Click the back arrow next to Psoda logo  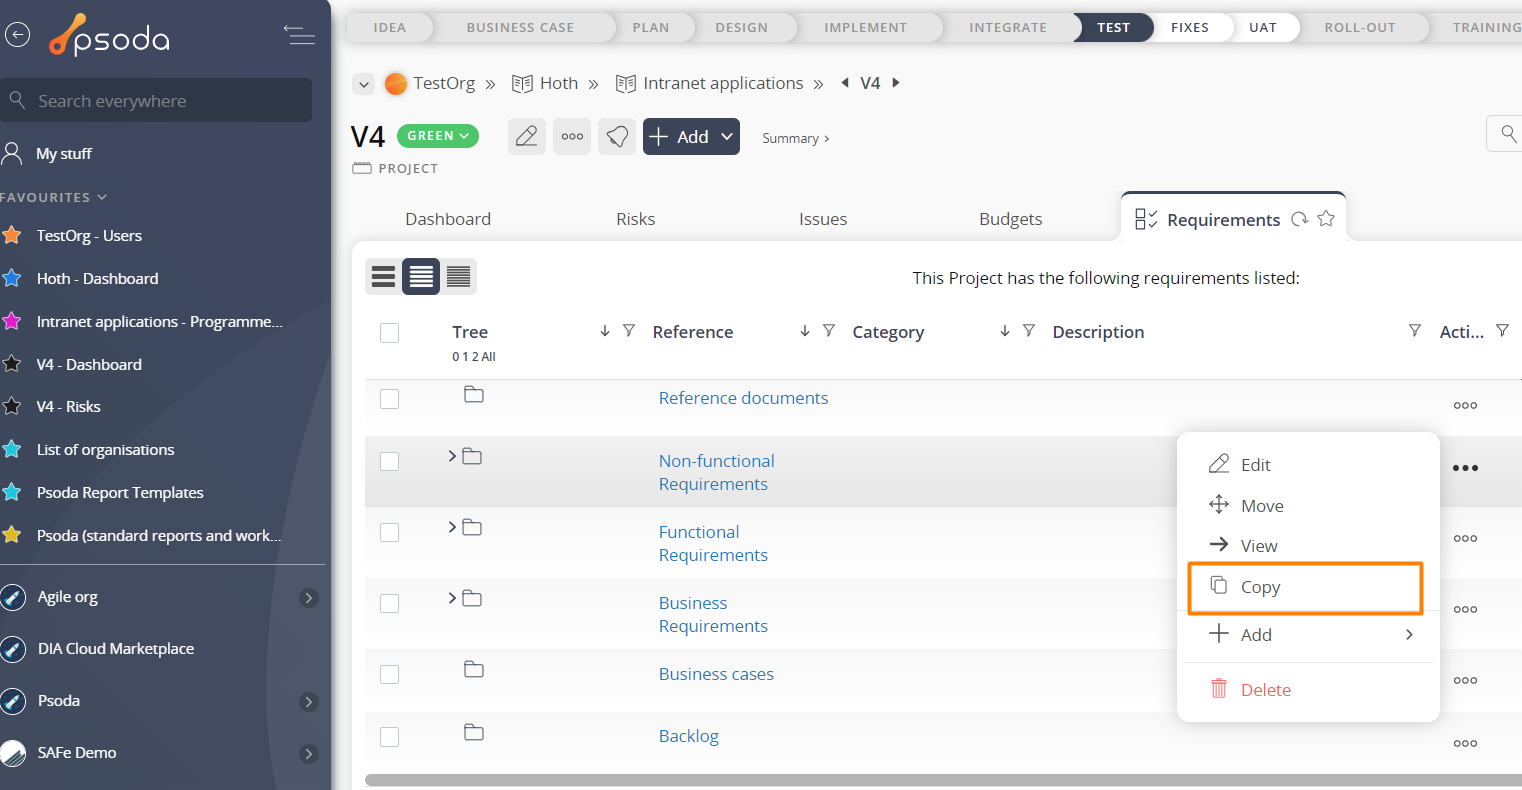pyautogui.click(x=17, y=35)
